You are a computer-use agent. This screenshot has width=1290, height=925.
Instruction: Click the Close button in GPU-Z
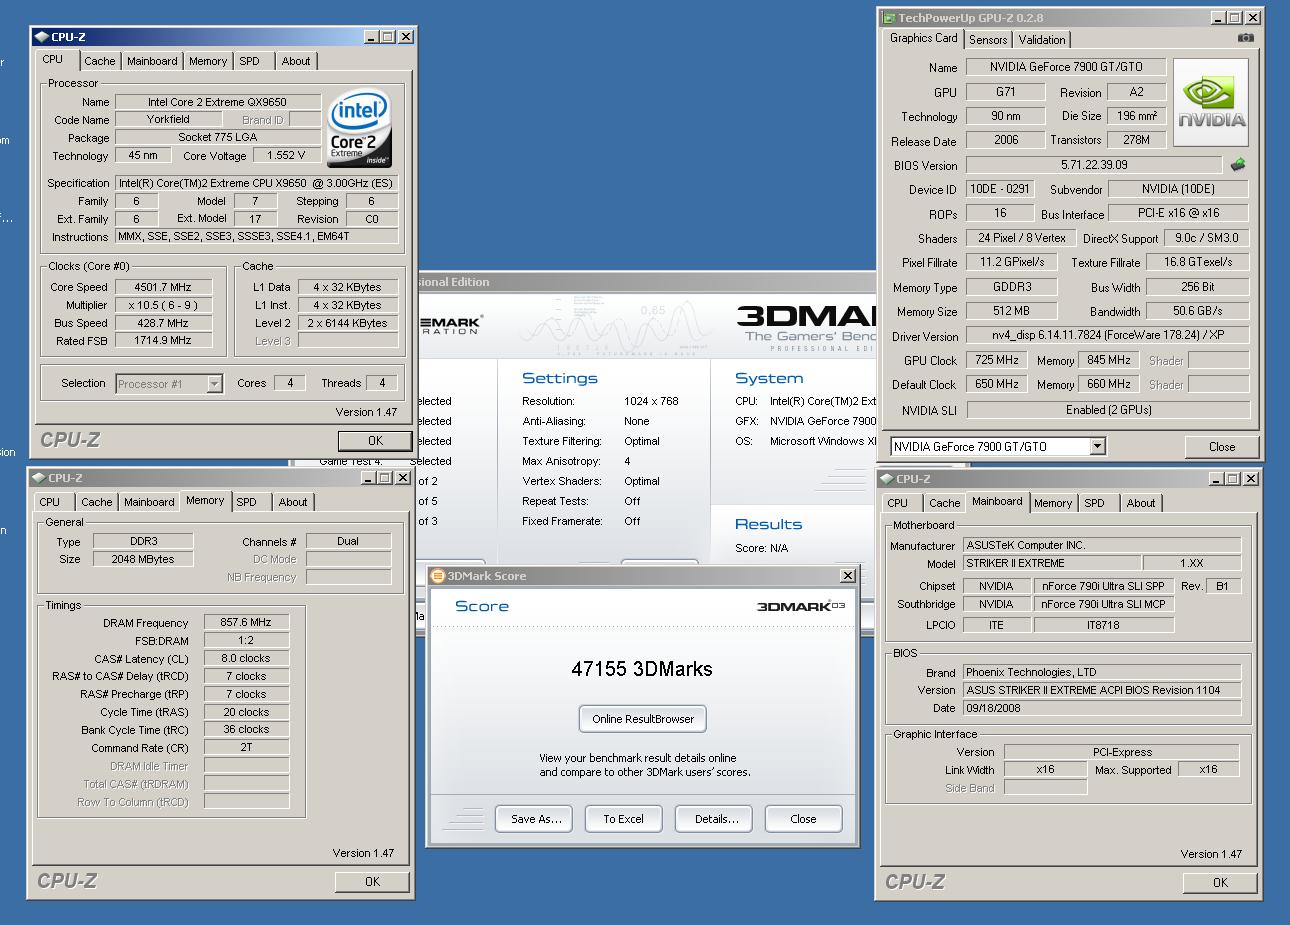tap(1221, 447)
